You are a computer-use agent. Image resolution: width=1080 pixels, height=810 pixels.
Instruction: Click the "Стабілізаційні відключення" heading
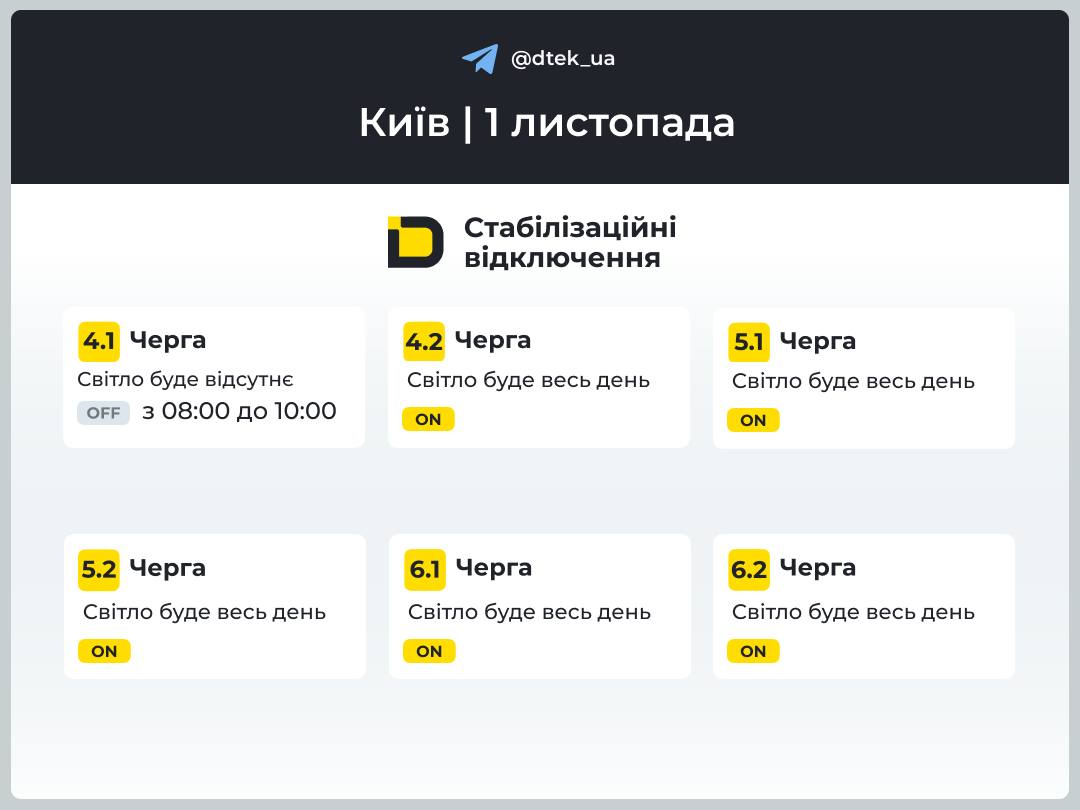570,242
